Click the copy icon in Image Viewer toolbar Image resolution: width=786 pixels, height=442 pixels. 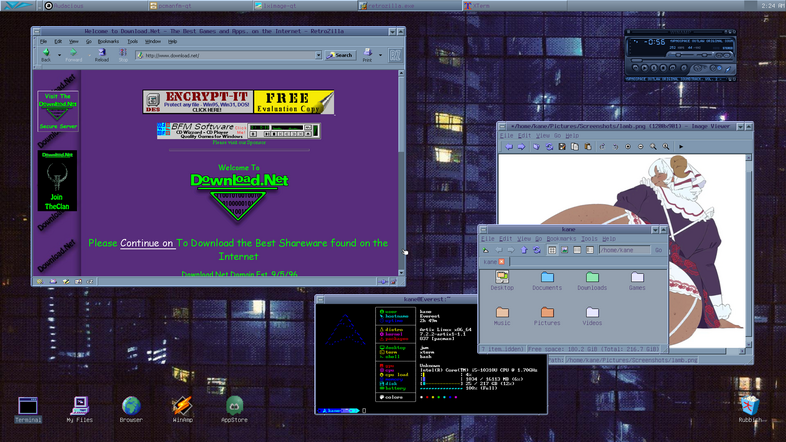pos(574,146)
